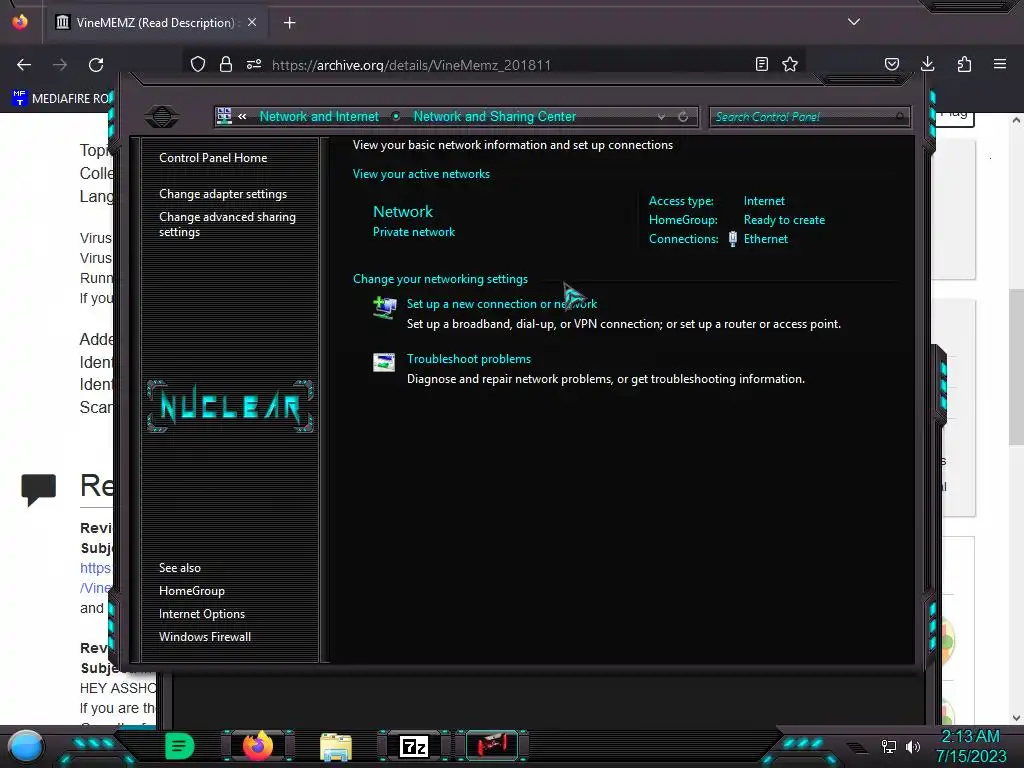Show site security lock info
1024x768 pixels.
[x=226, y=64]
